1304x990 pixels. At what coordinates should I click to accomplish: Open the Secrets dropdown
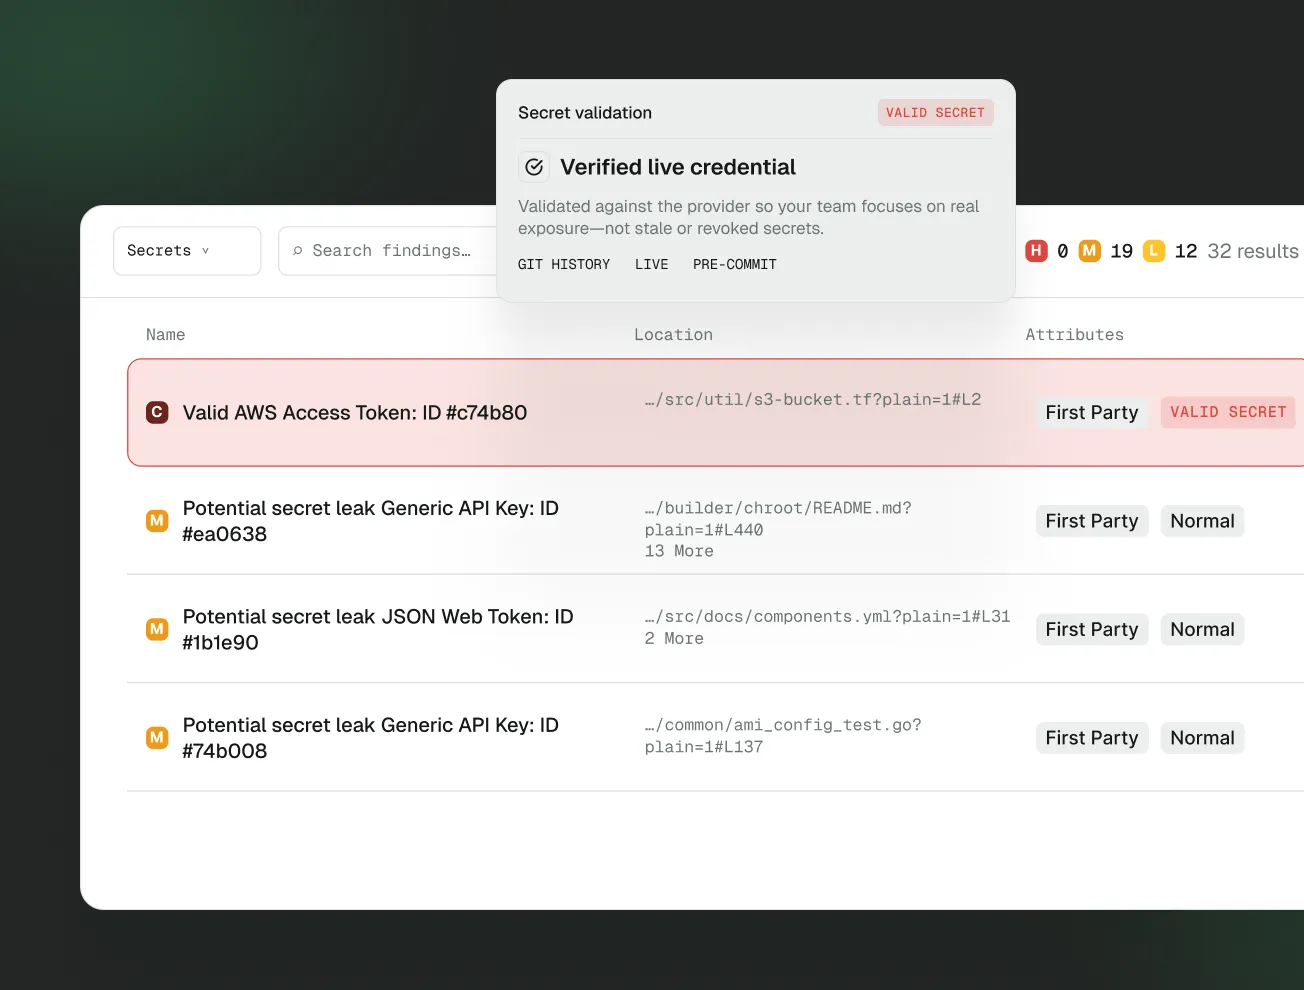click(x=187, y=251)
